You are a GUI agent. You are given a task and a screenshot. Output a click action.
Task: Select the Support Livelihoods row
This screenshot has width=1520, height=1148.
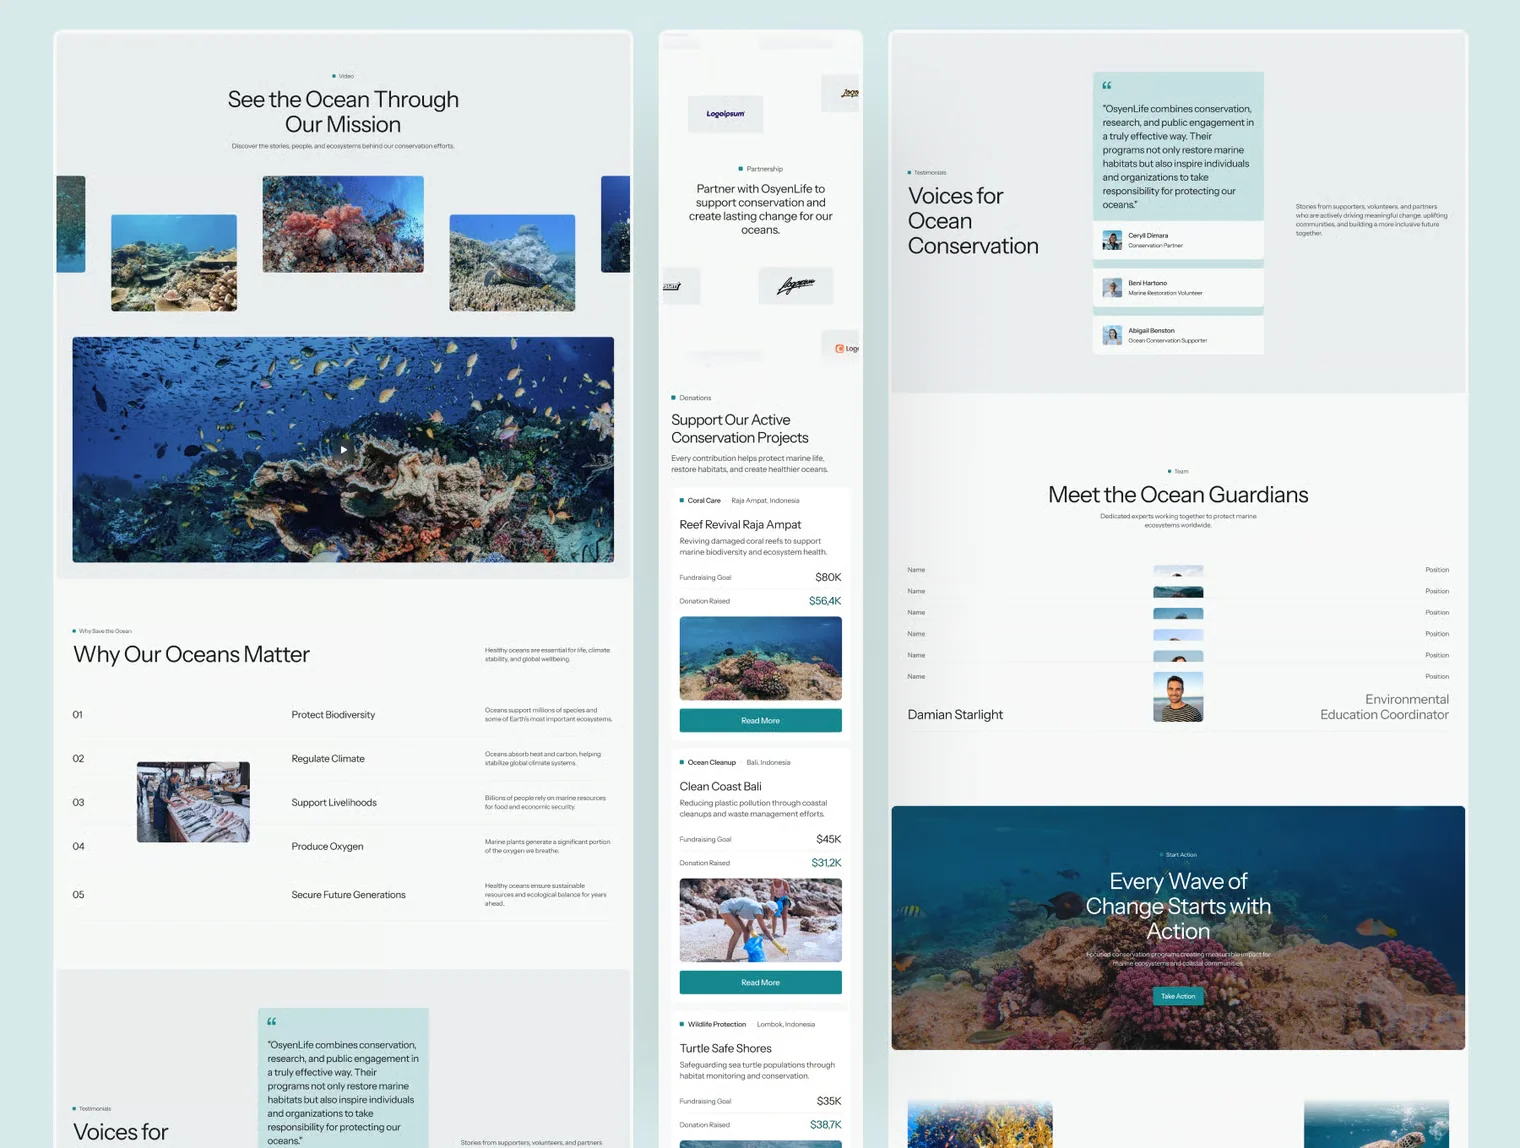coord(343,802)
